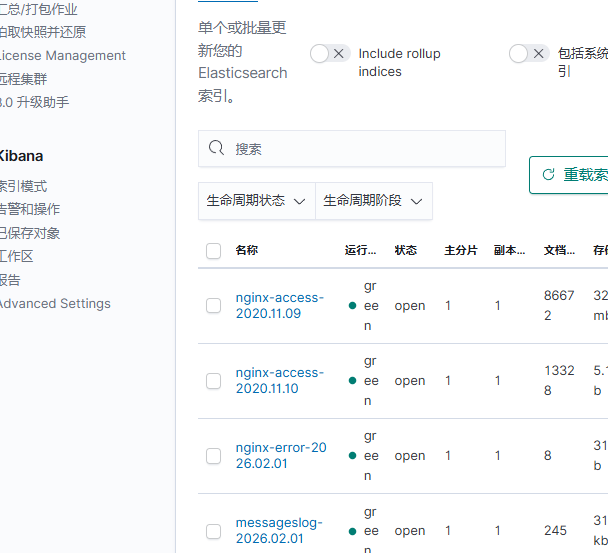Image resolution: width=608 pixels, height=553 pixels.
Task: Sort by 运行... health column header
Action: [x=360, y=251]
